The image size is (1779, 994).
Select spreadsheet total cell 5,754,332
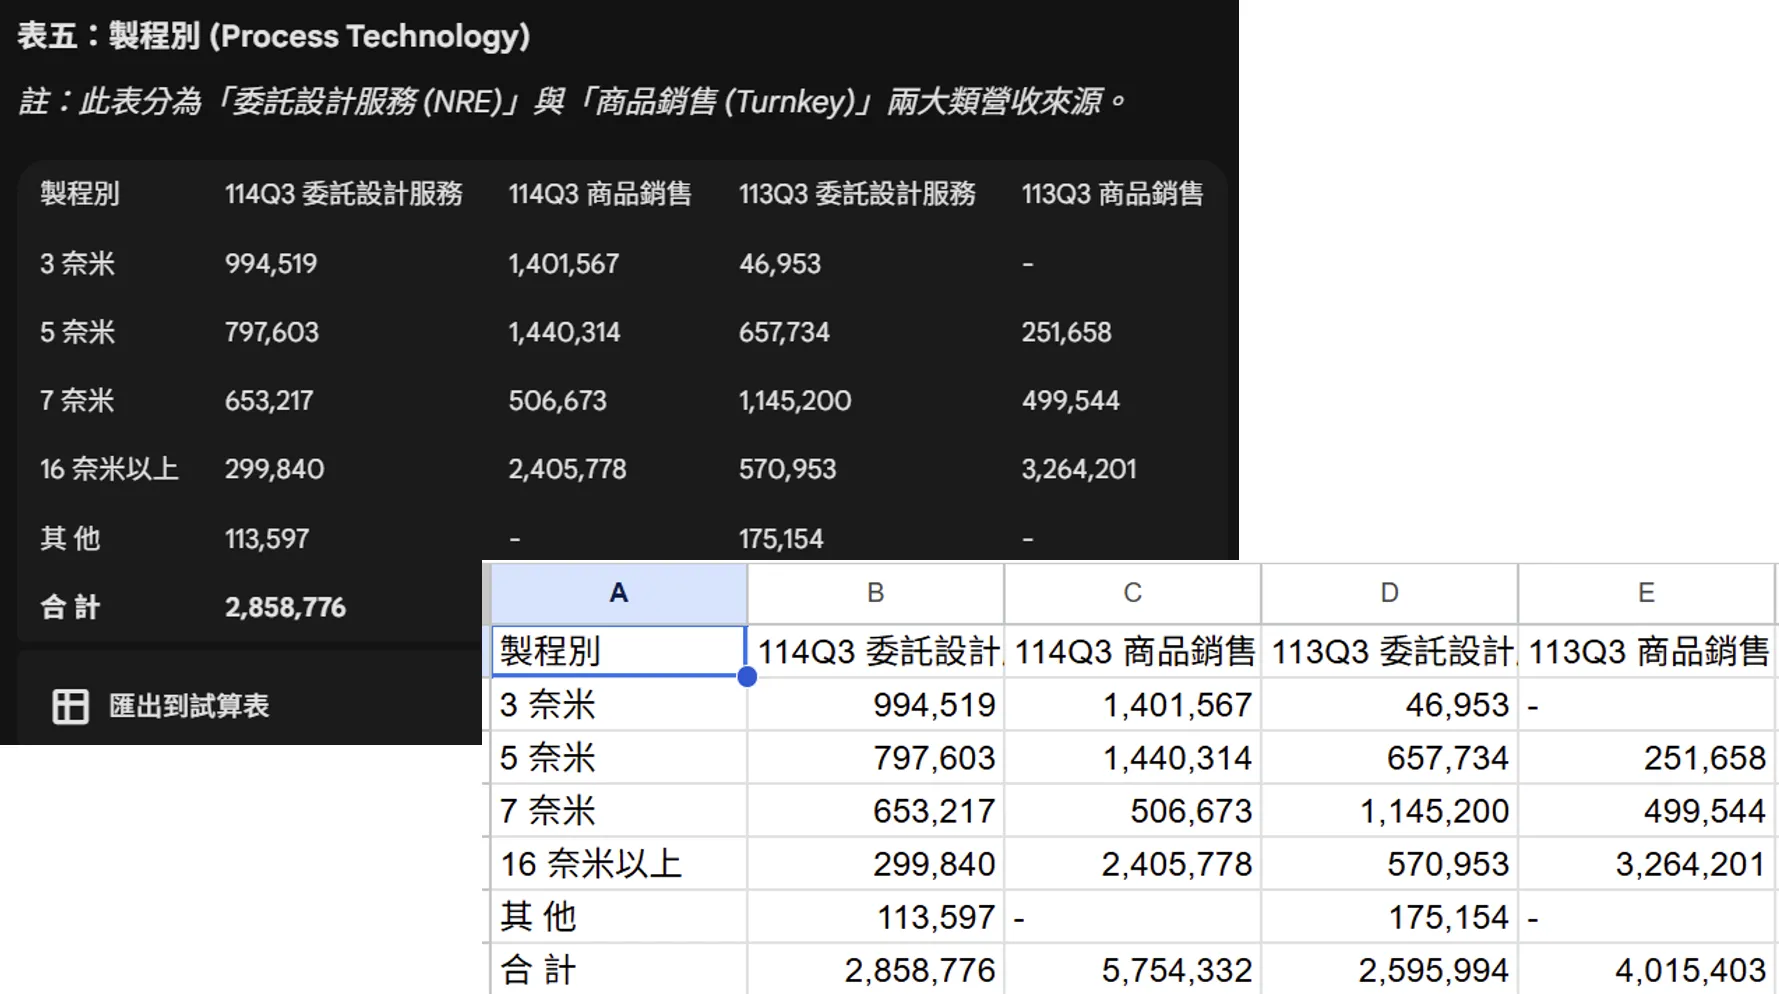[x=1132, y=969]
